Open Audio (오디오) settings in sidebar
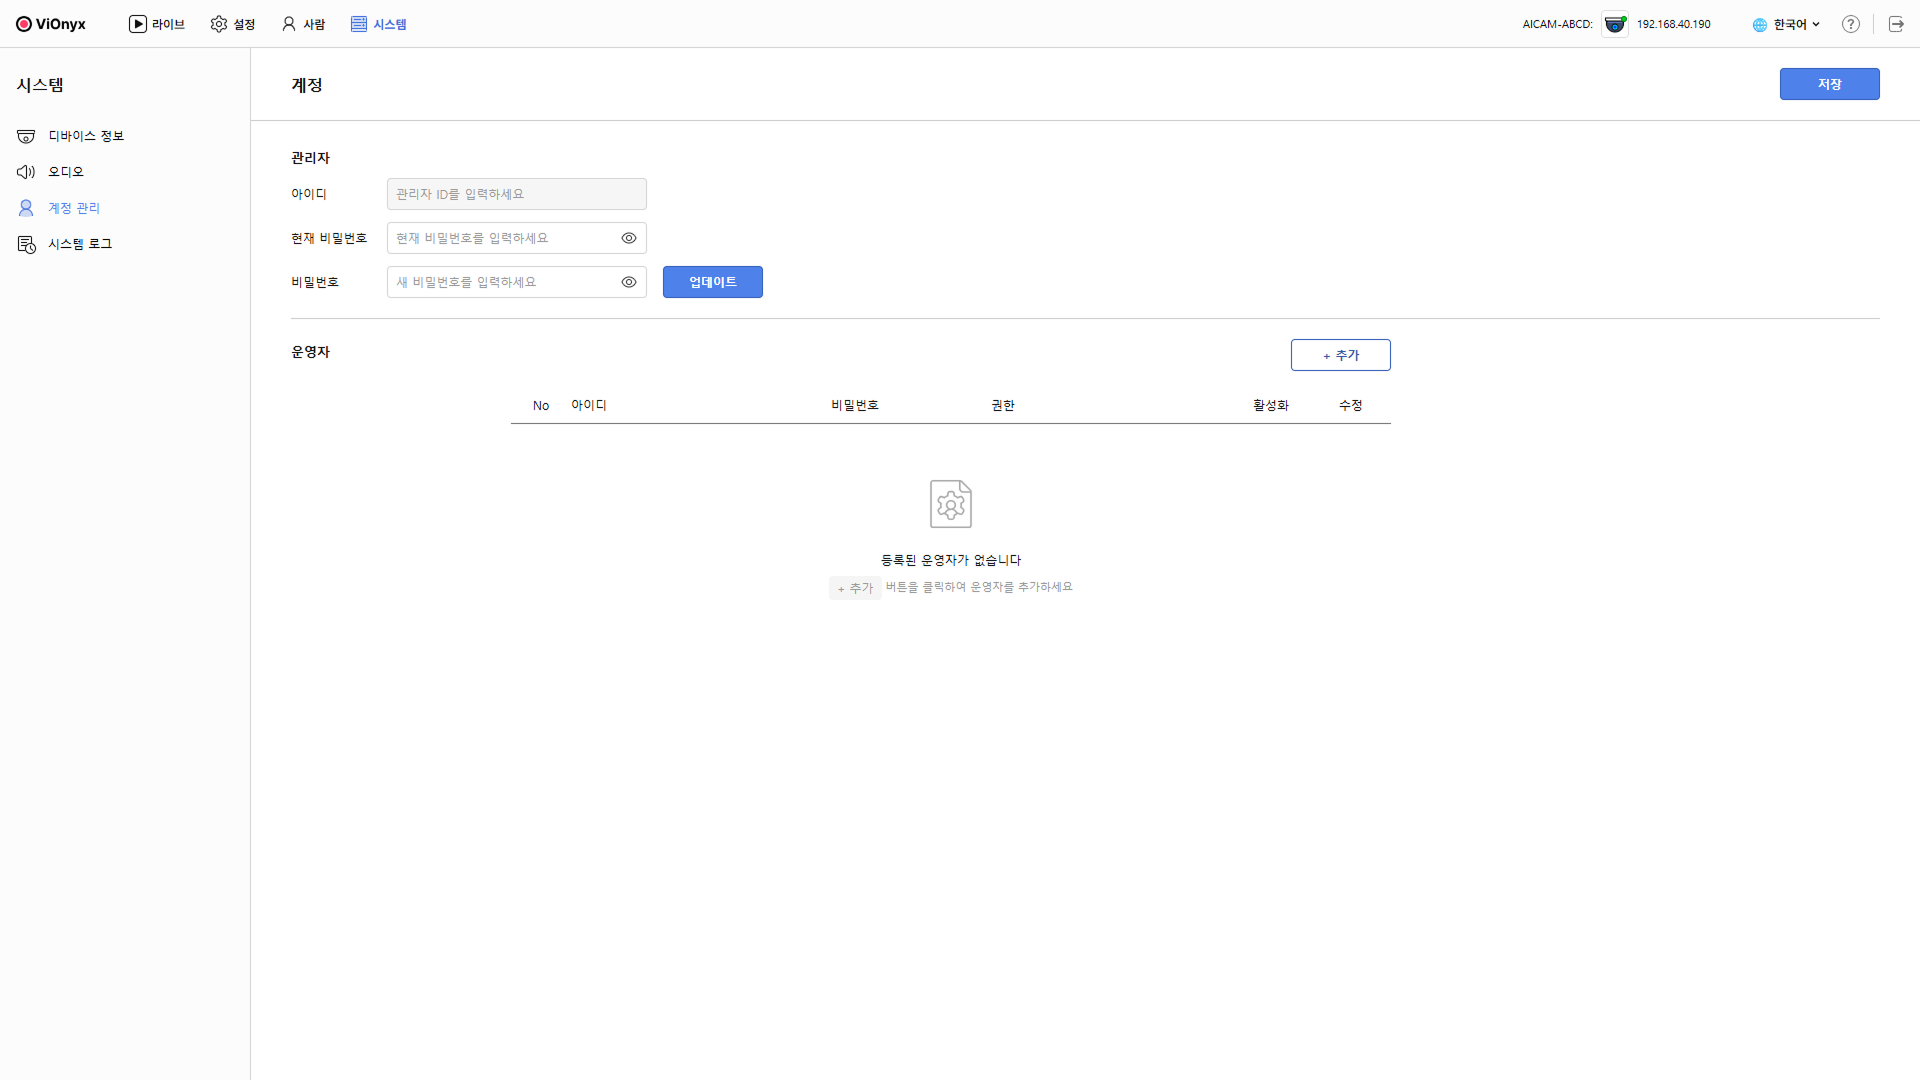The image size is (1920, 1080). pyautogui.click(x=66, y=172)
